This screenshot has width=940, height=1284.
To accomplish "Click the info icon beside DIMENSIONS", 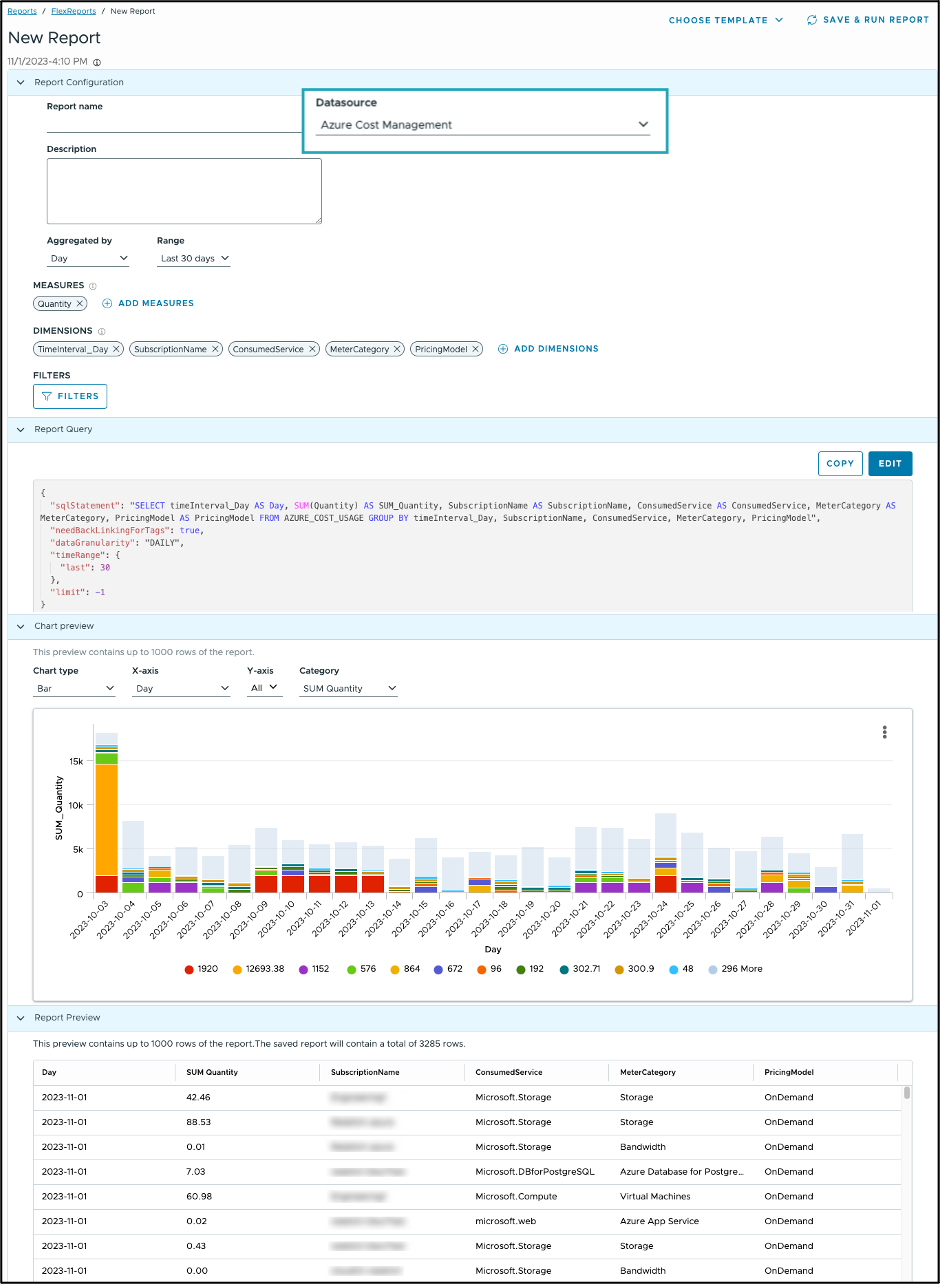I will pos(101,331).
